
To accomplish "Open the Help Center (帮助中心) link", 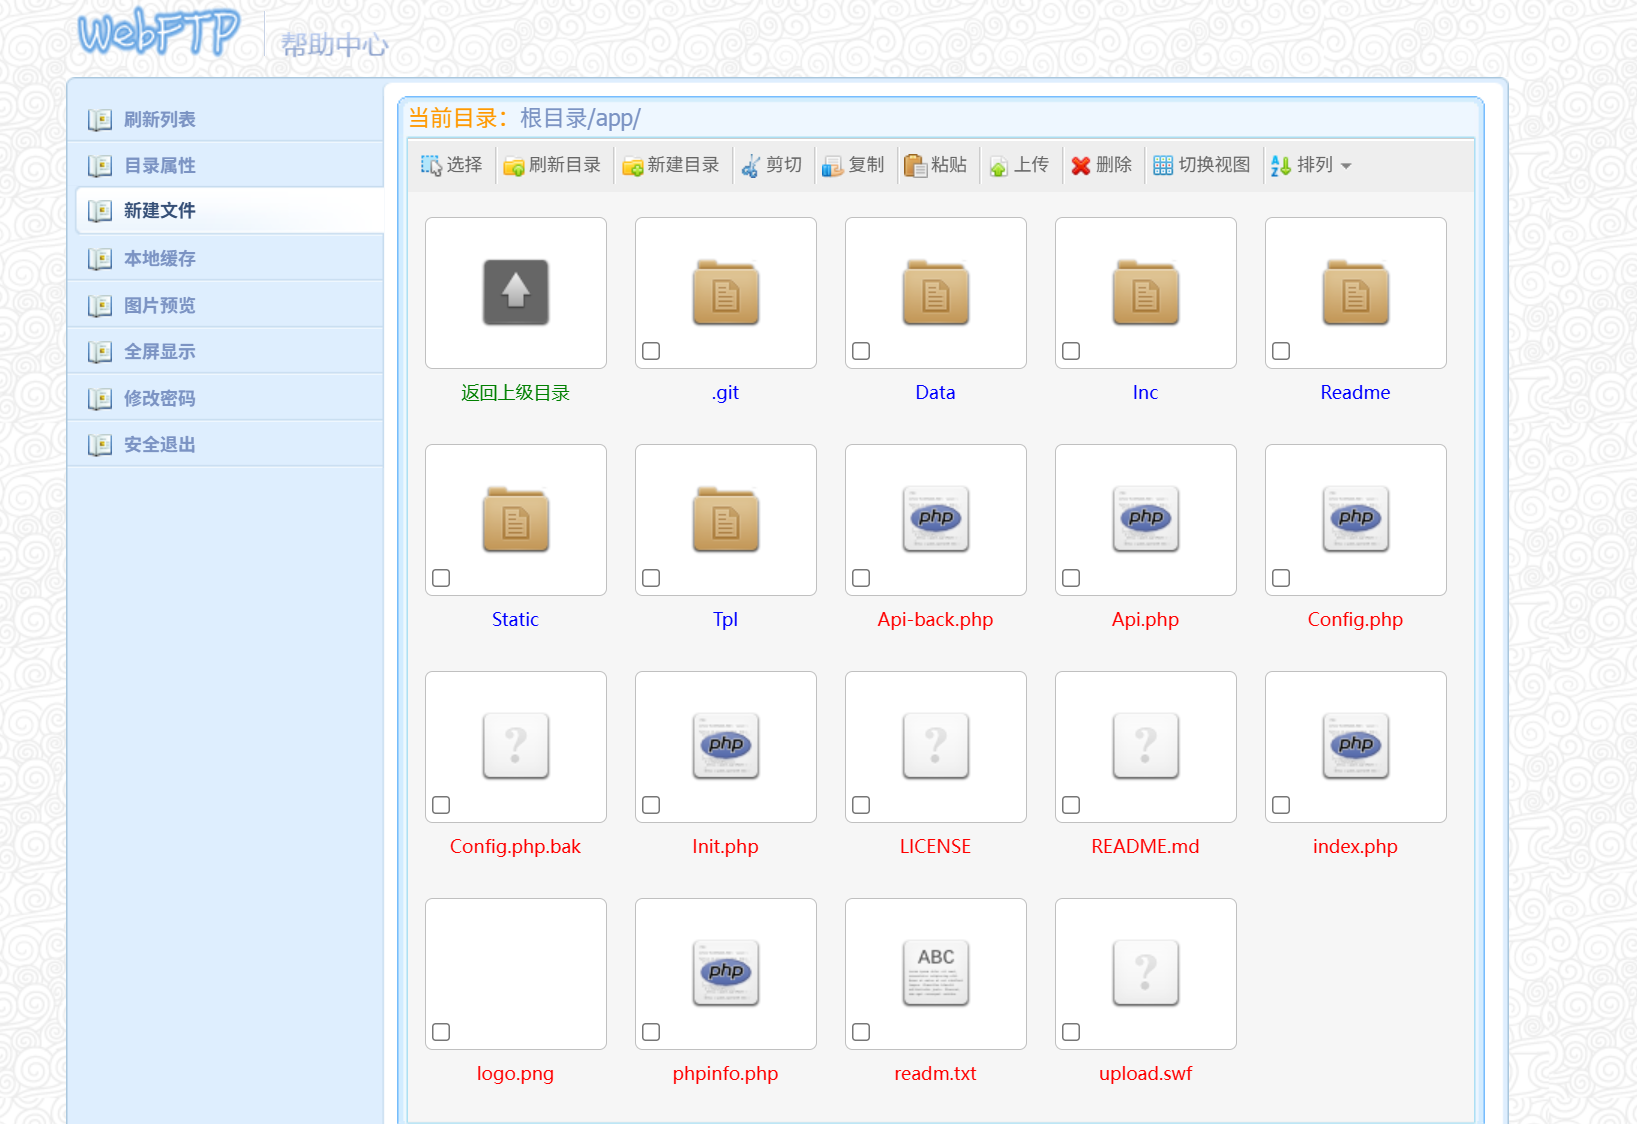I will (334, 45).
